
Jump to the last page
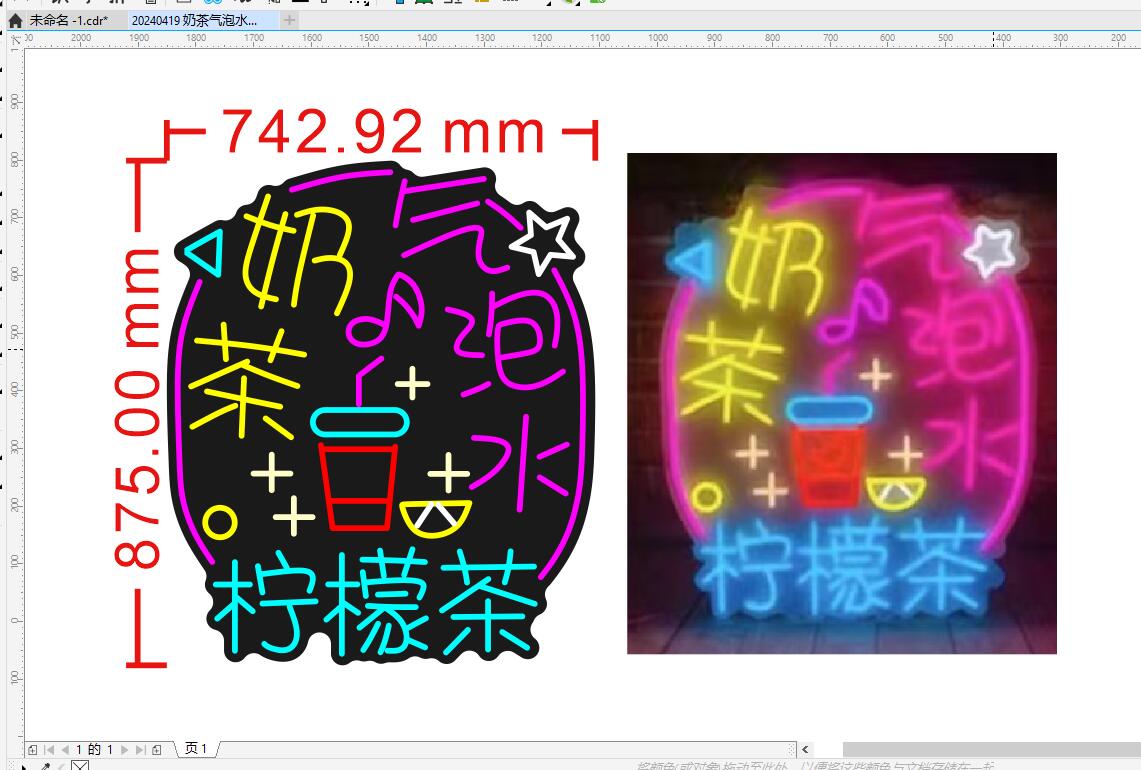click(x=140, y=749)
